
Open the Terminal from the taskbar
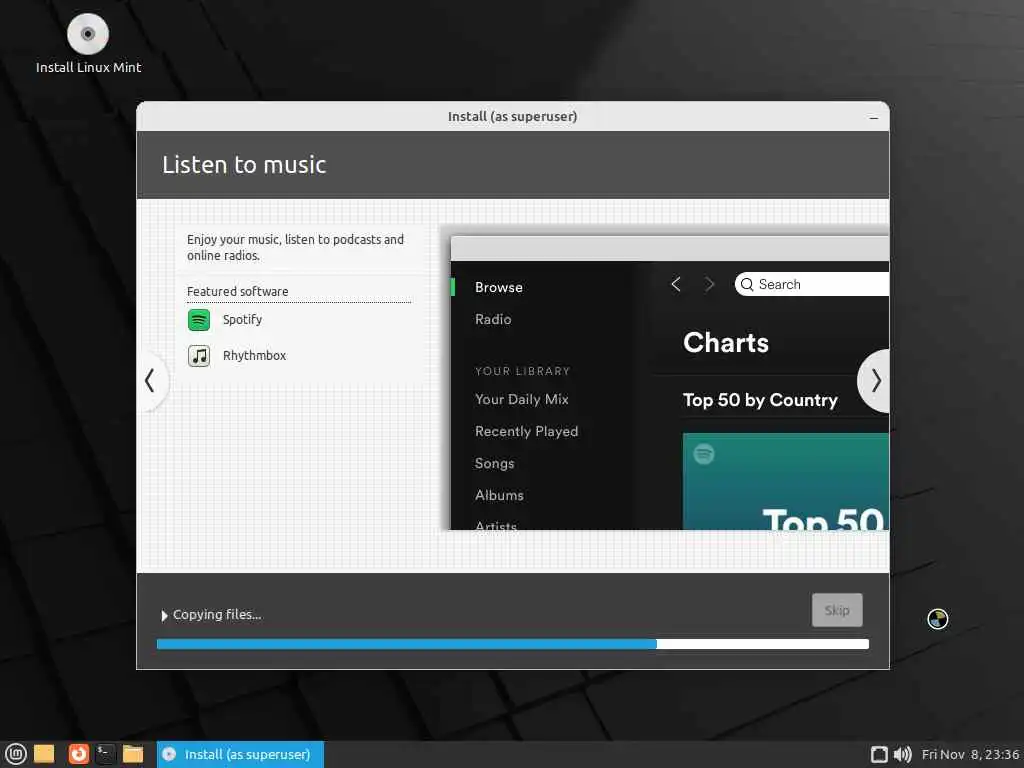tap(105, 754)
